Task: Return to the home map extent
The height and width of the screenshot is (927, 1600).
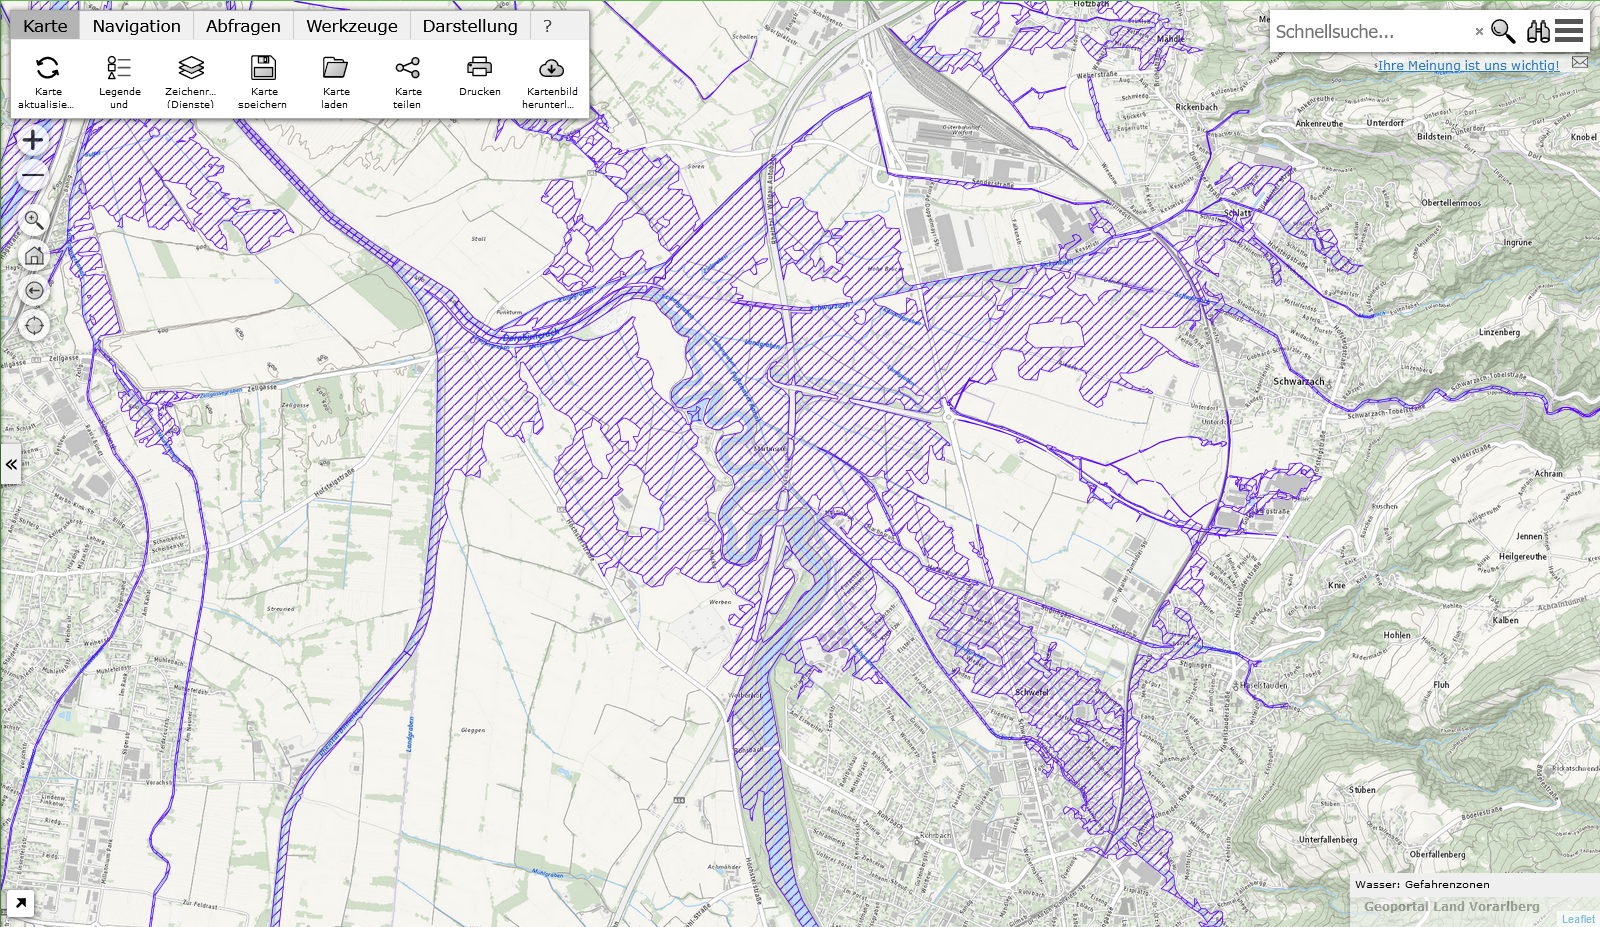Action: click(x=34, y=256)
